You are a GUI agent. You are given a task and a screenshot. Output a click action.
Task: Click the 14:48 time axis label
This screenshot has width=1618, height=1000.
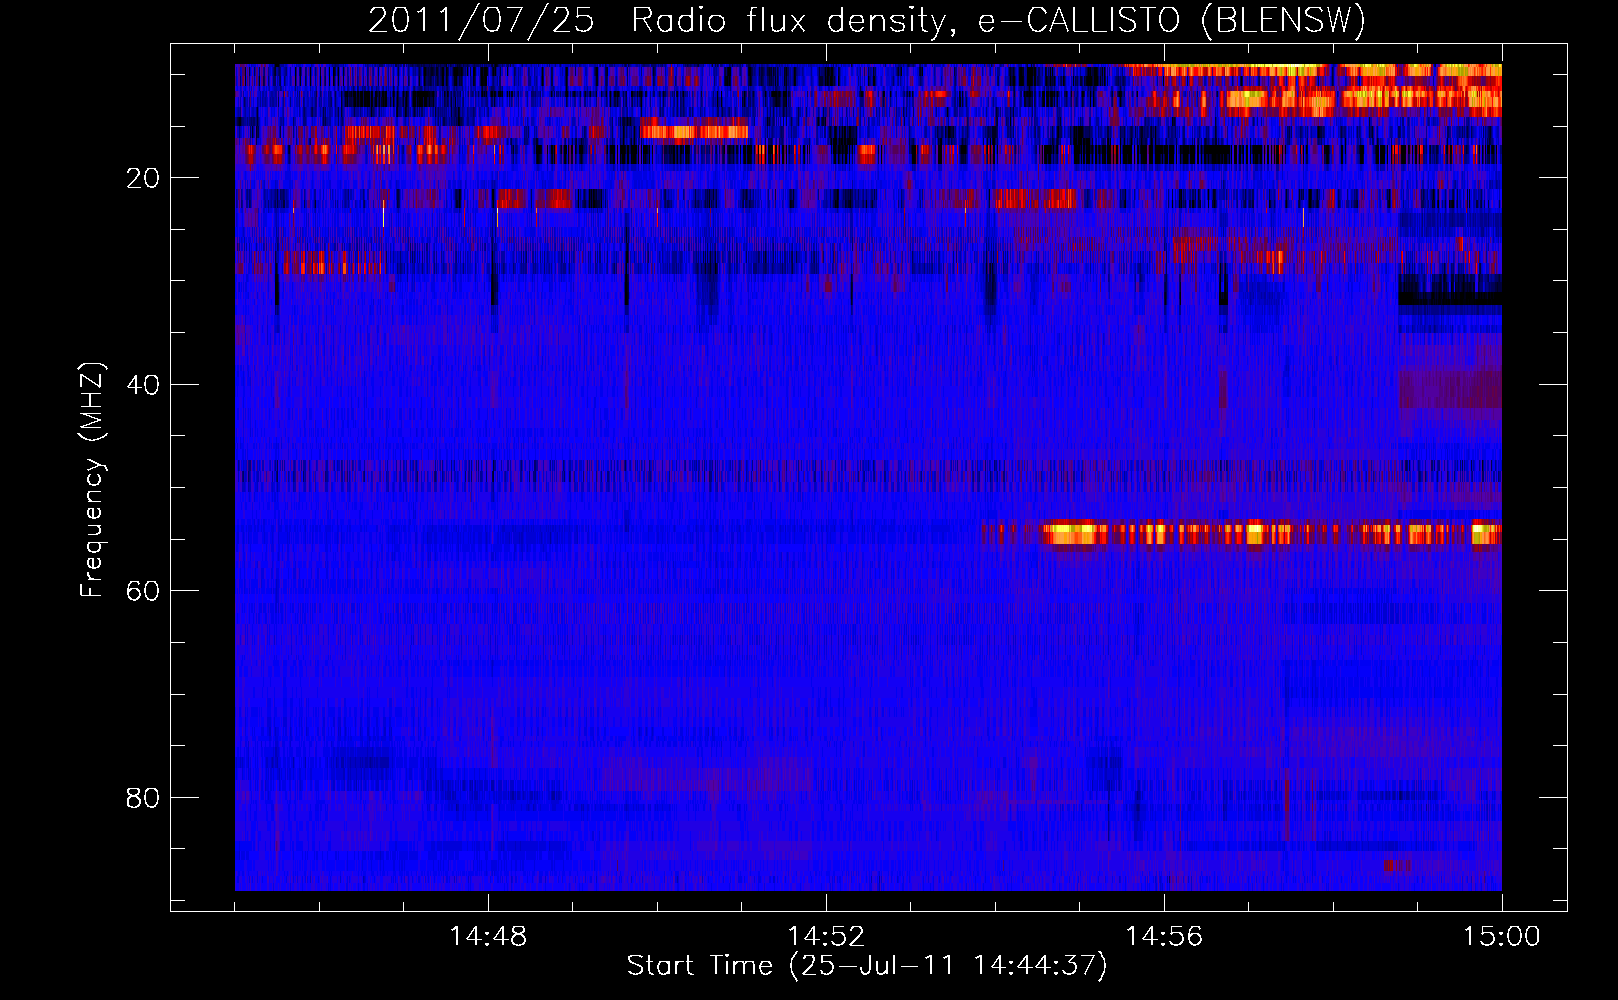(x=488, y=937)
